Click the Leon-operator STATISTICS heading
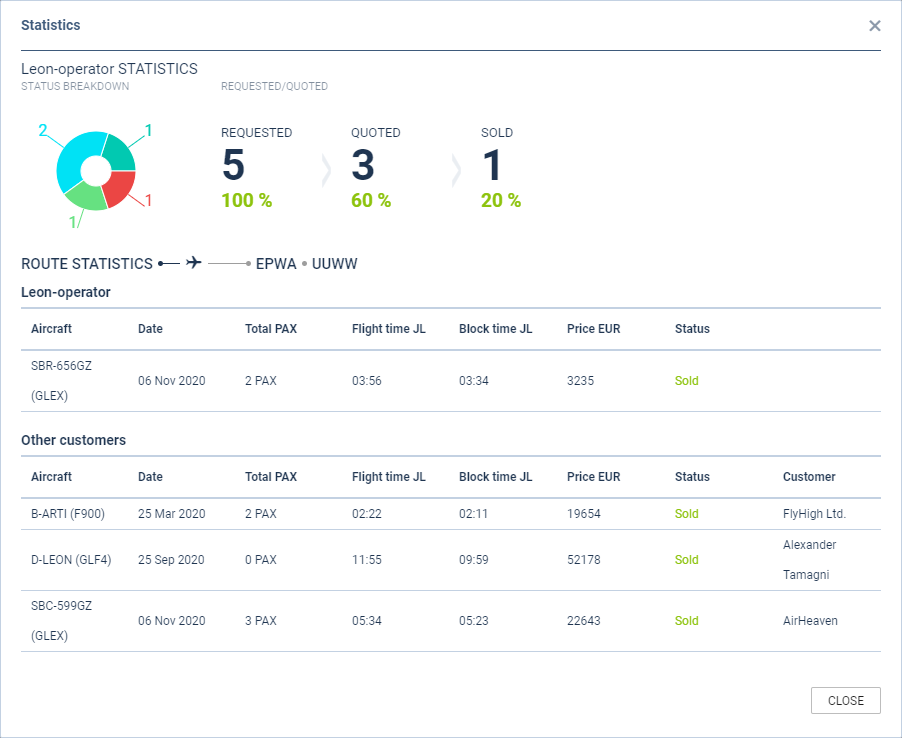Viewport: 902px width, 738px height. (x=109, y=69)
